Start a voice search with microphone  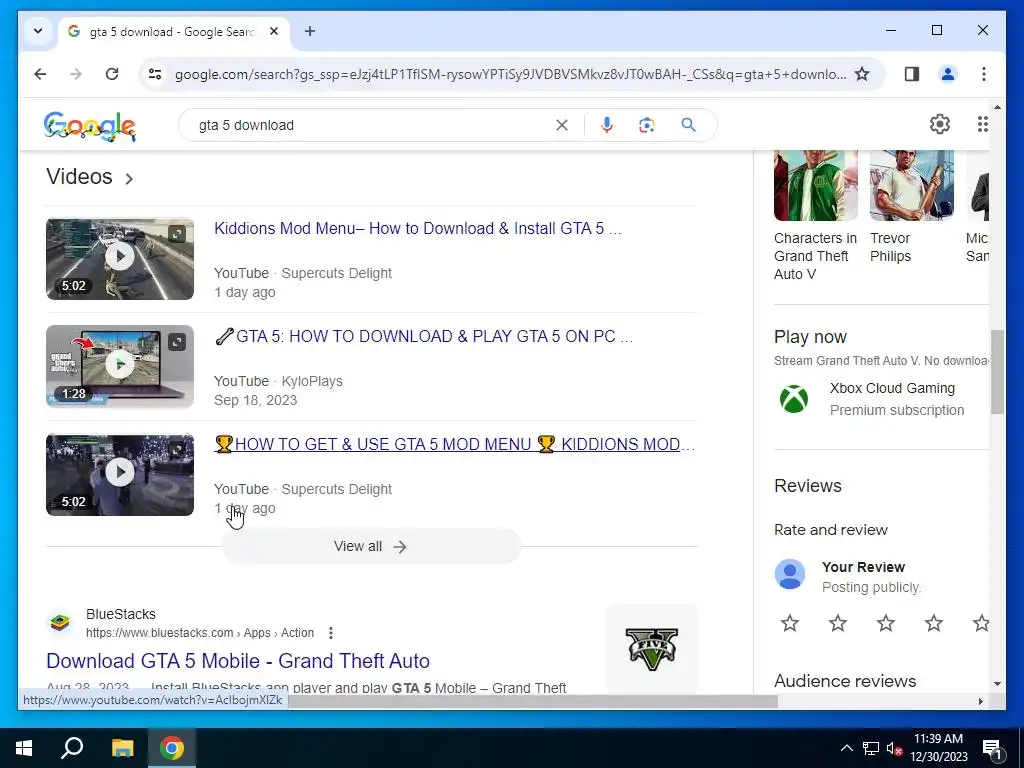[x=607, y=125]
